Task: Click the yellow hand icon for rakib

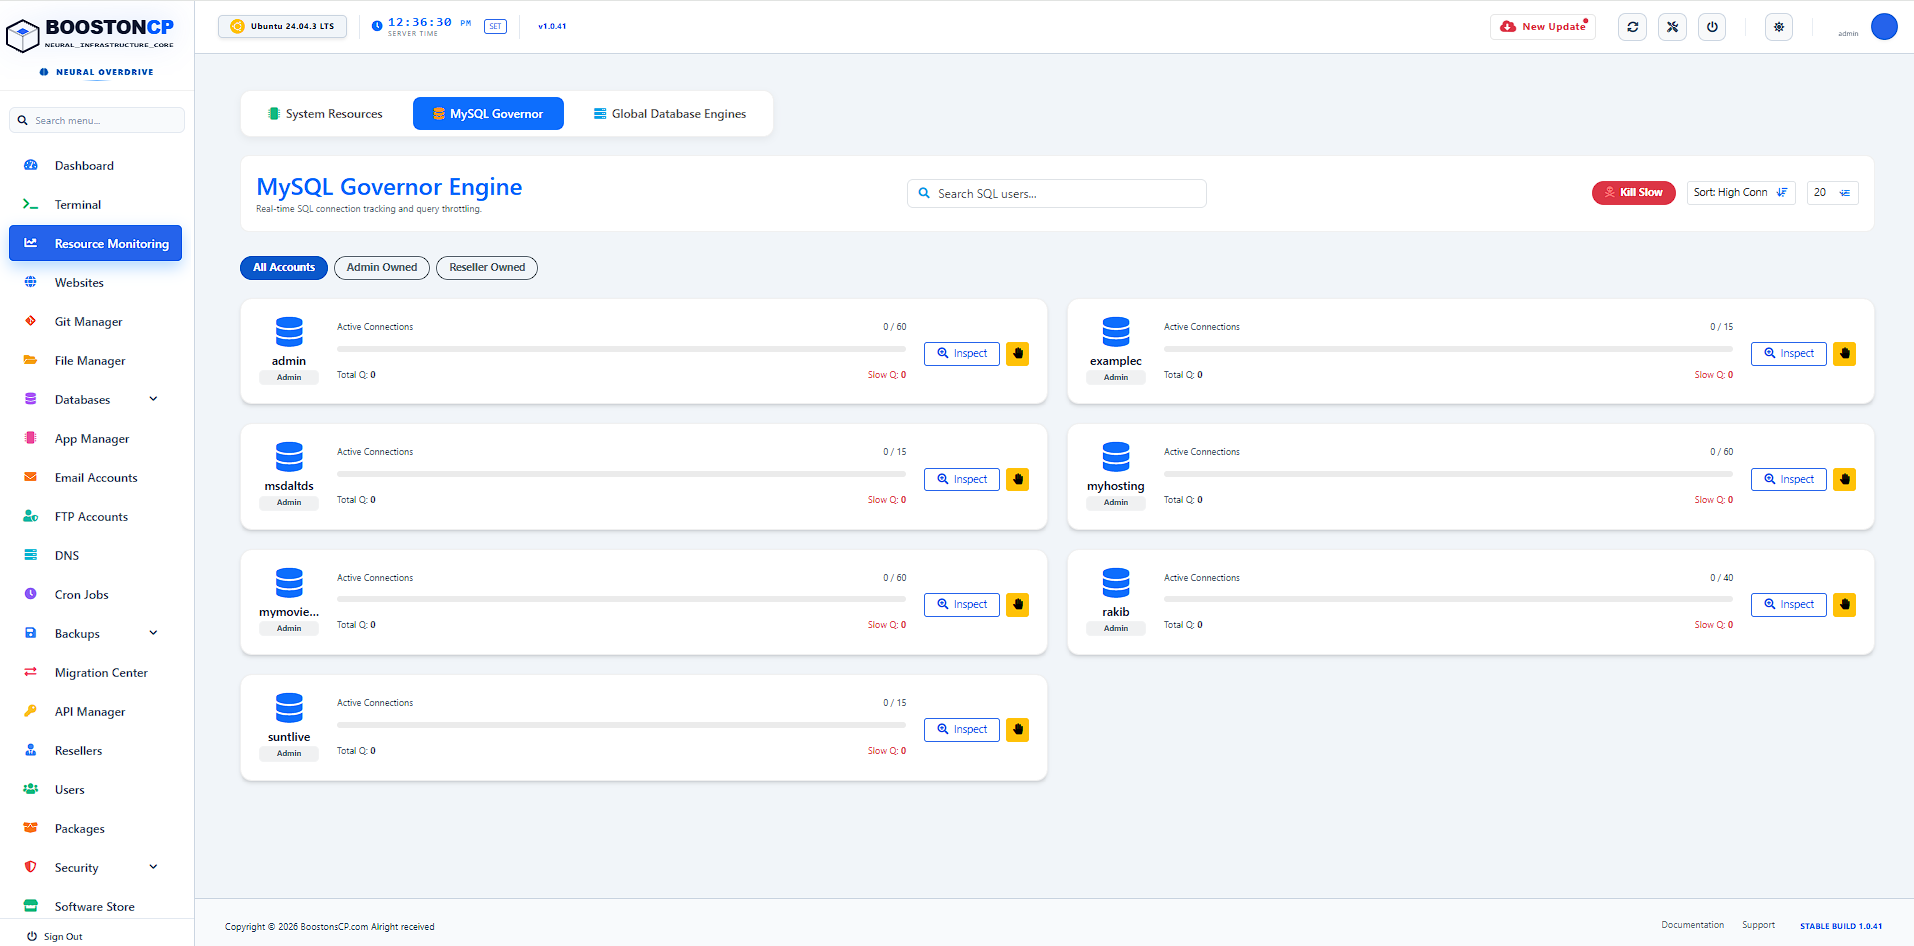Action: [x=1845, y=604]
